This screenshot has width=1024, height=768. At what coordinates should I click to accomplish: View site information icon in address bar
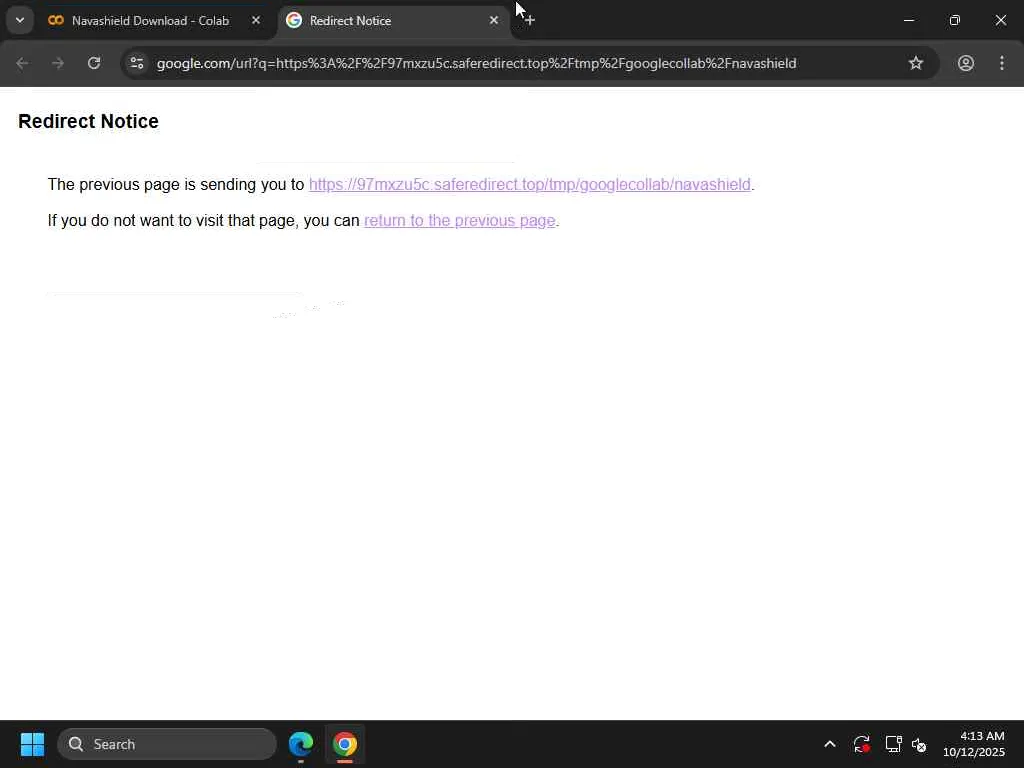point(136,63)
